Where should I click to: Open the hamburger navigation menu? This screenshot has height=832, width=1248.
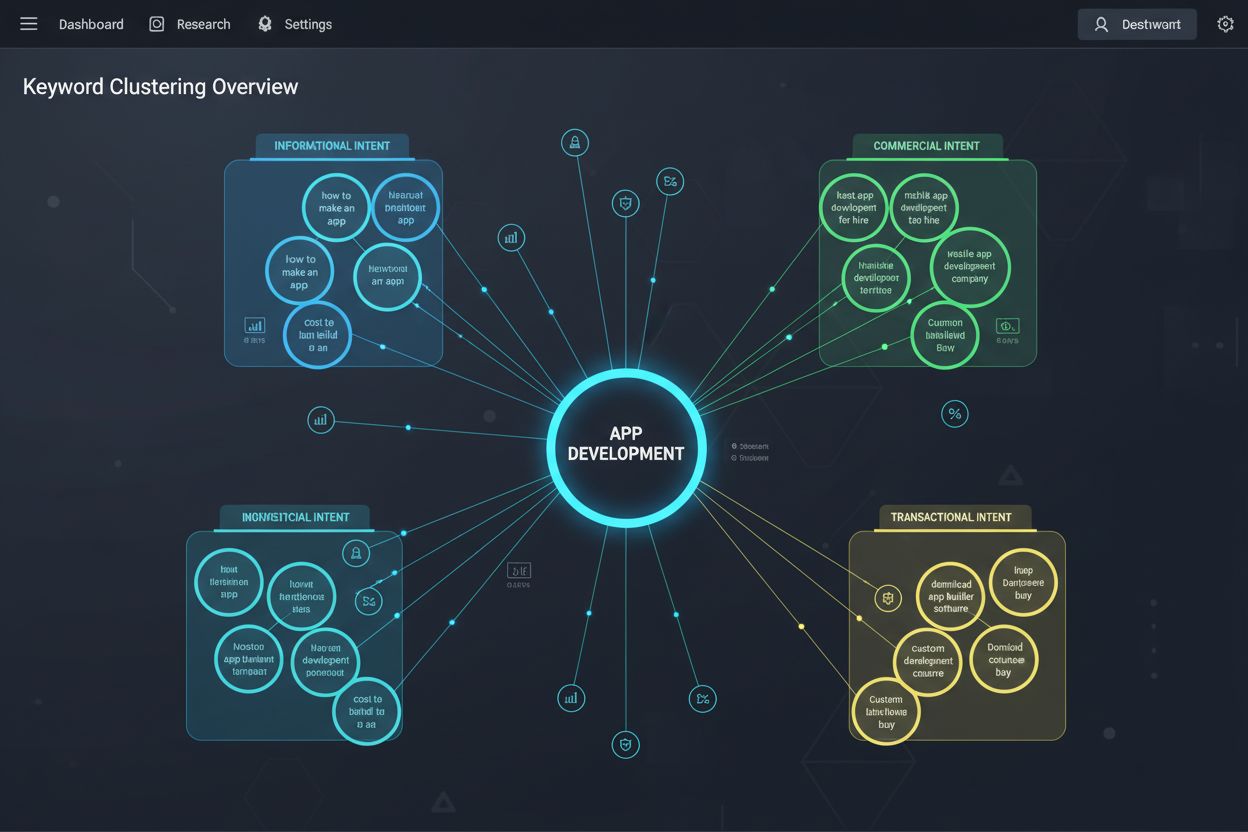coord(28,24)
